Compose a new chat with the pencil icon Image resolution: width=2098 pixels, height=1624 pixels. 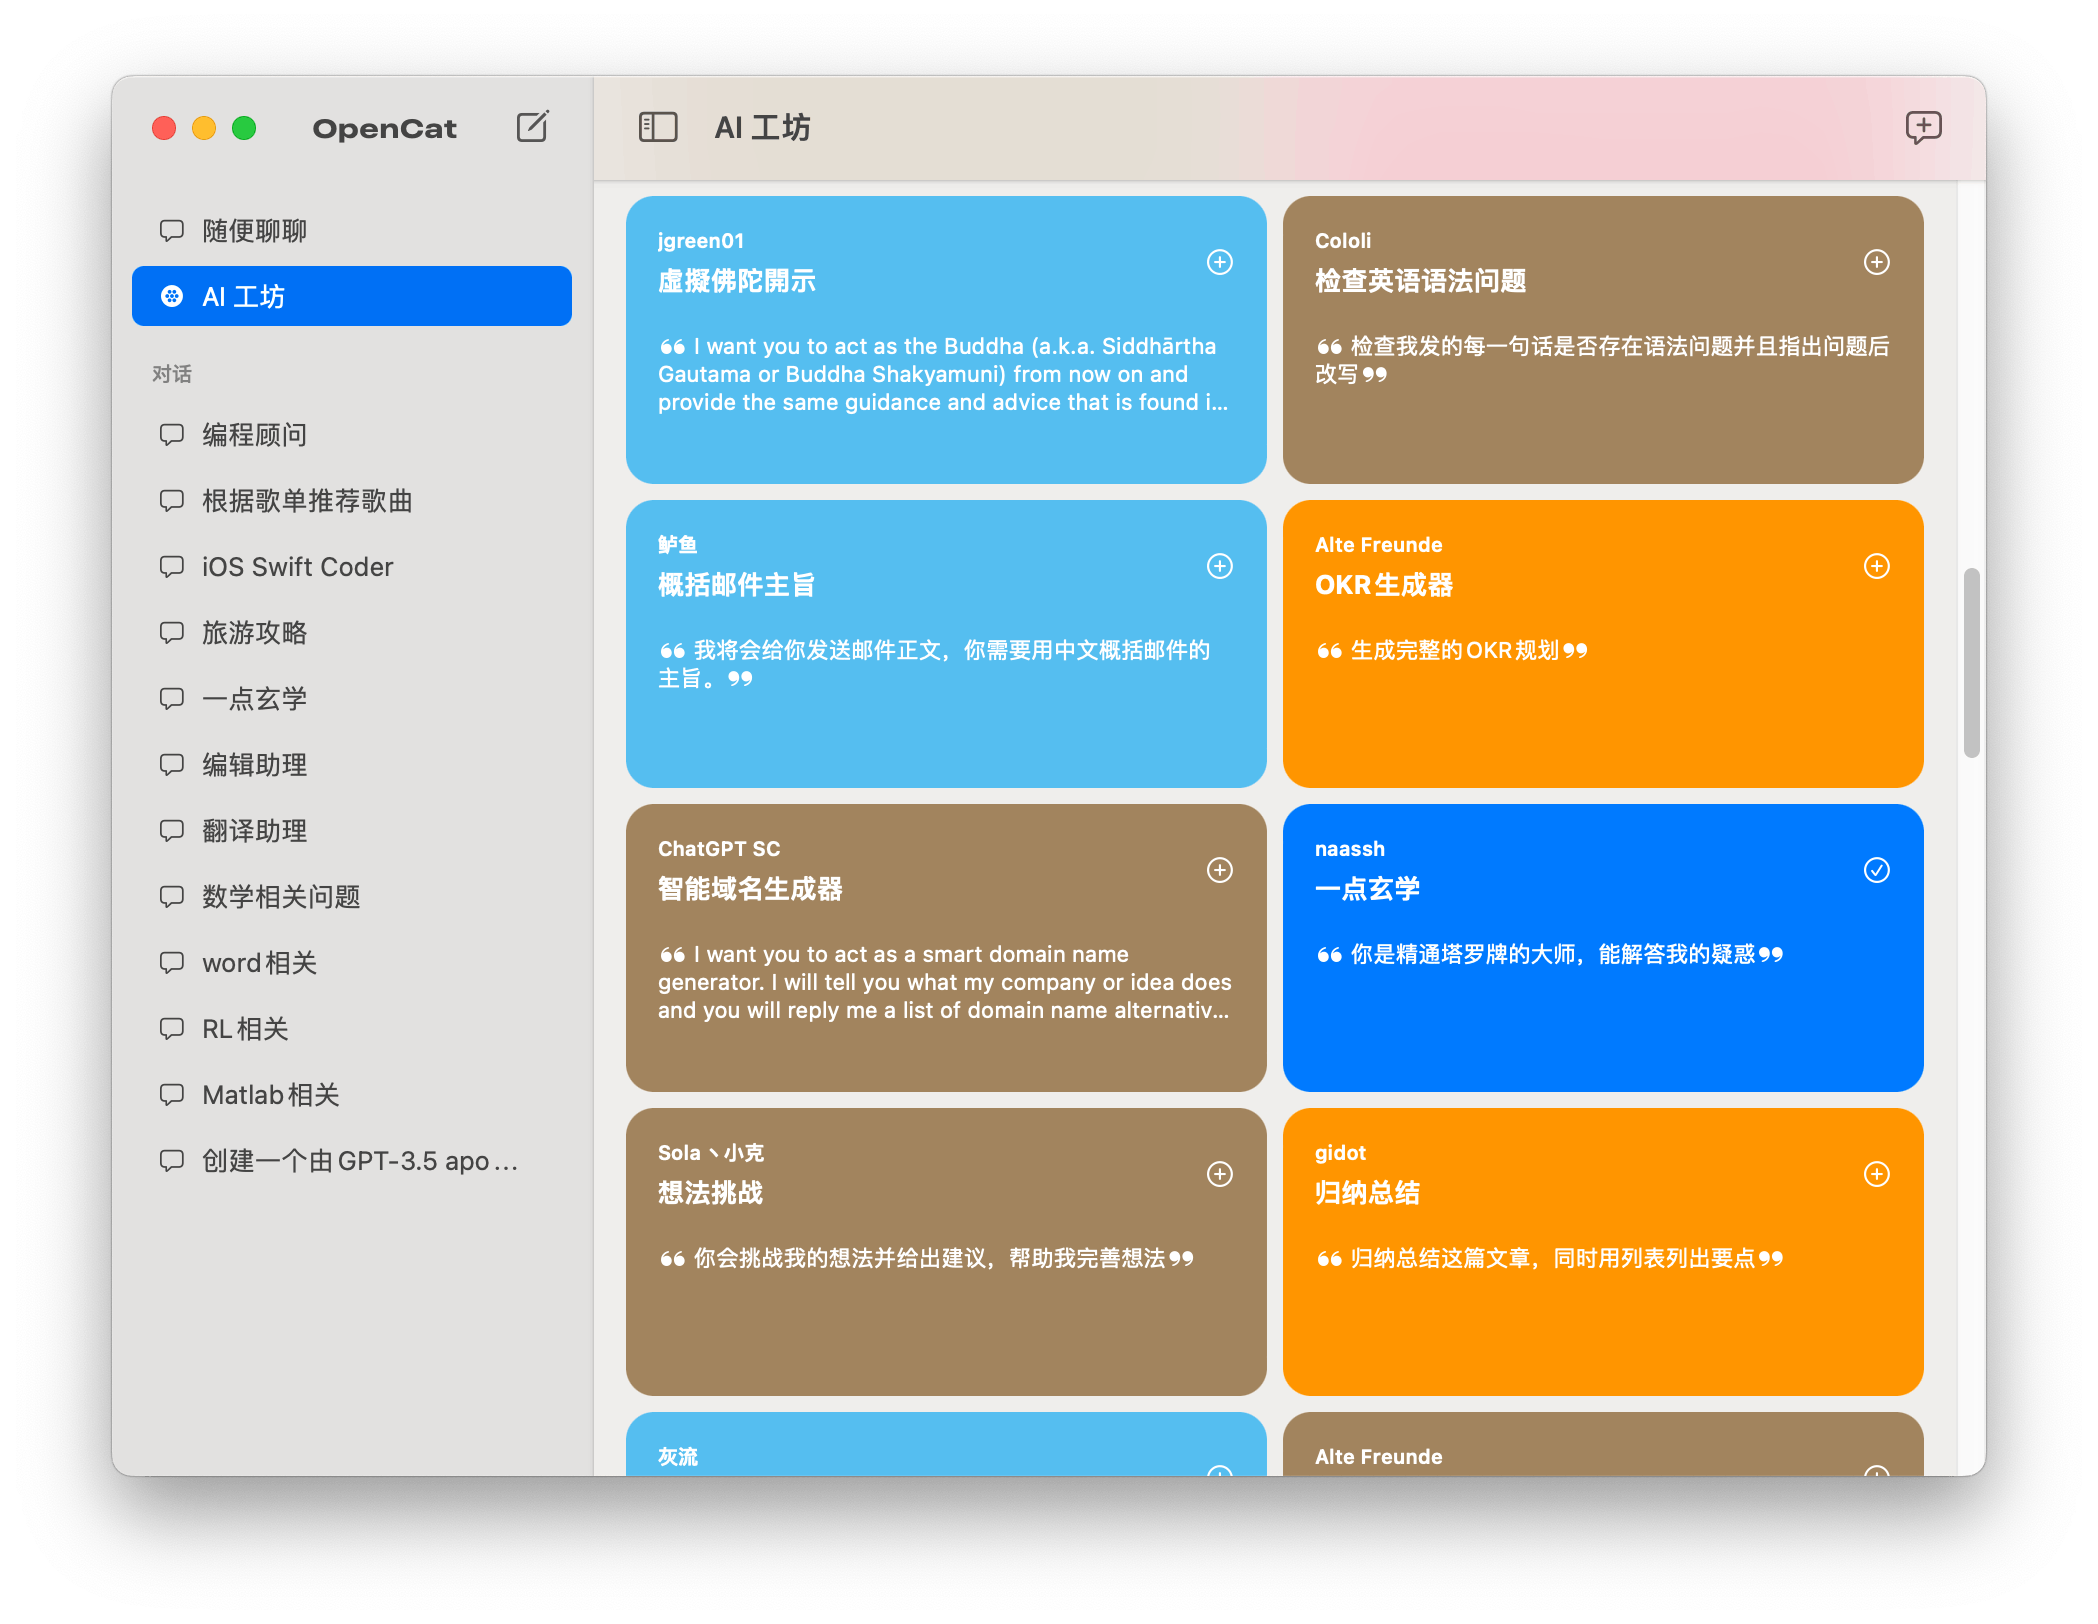point(533,127)
